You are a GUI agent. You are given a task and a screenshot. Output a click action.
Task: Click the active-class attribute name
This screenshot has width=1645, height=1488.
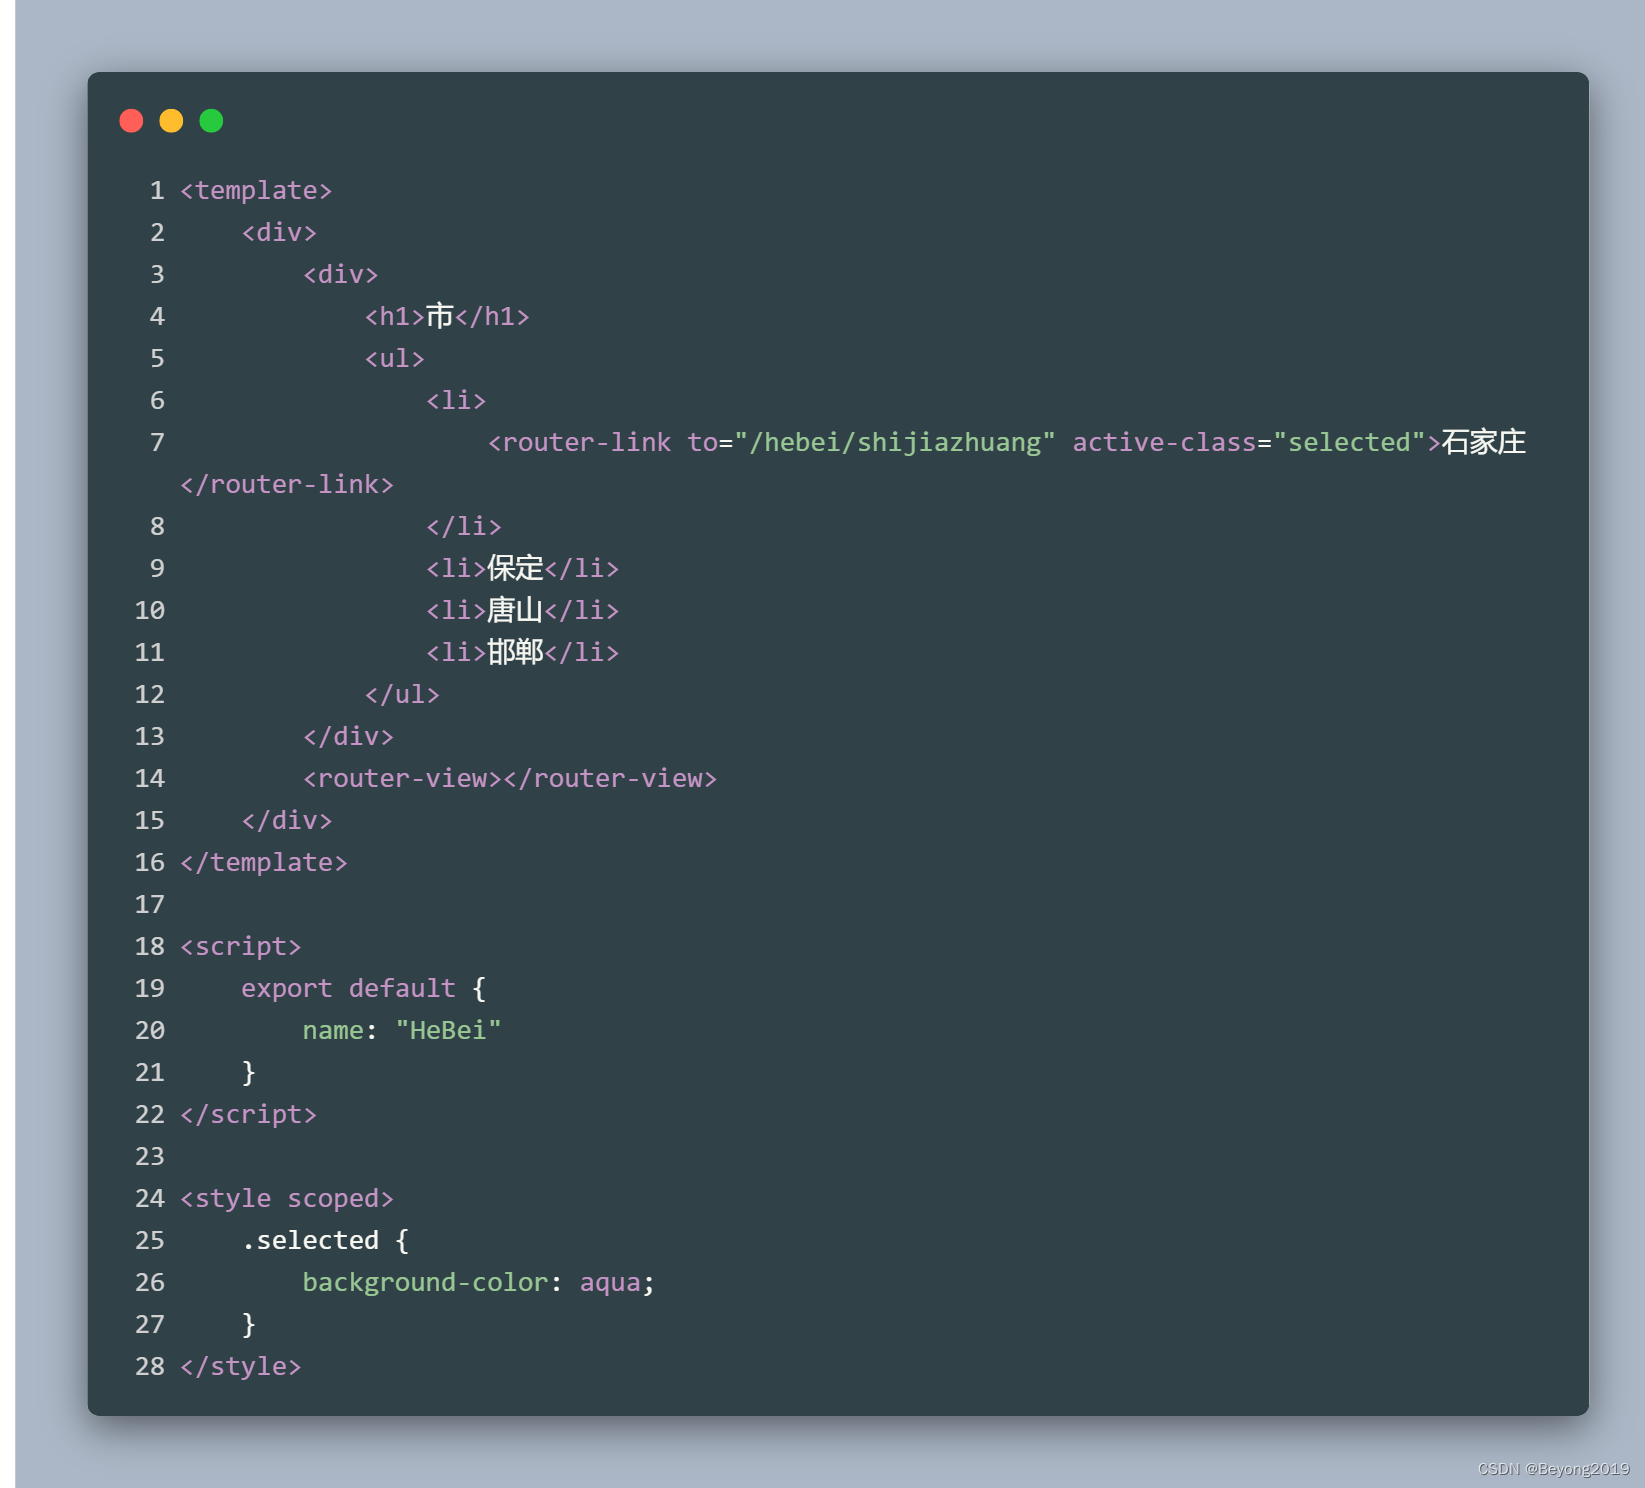pyautogui.click(x=1164, y=442)
